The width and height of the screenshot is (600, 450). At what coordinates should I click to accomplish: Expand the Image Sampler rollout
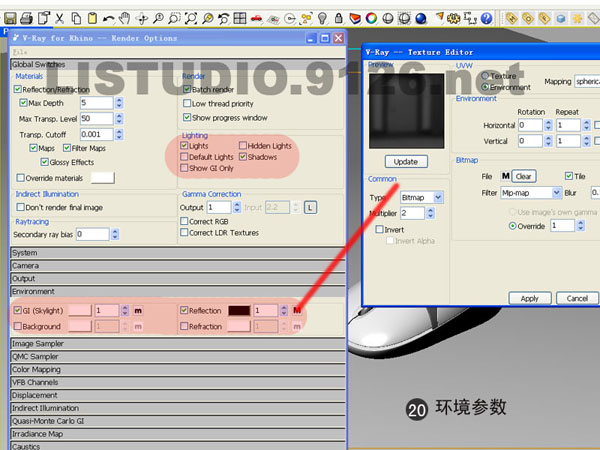click(178, 344)
